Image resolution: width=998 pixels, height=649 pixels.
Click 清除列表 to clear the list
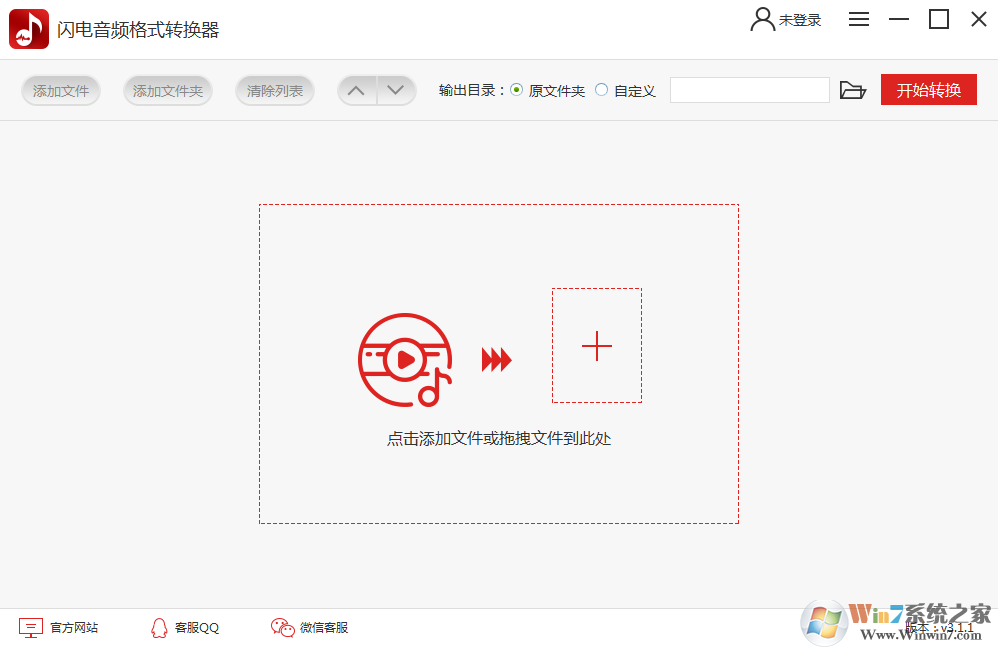click(x=274, y=90)
